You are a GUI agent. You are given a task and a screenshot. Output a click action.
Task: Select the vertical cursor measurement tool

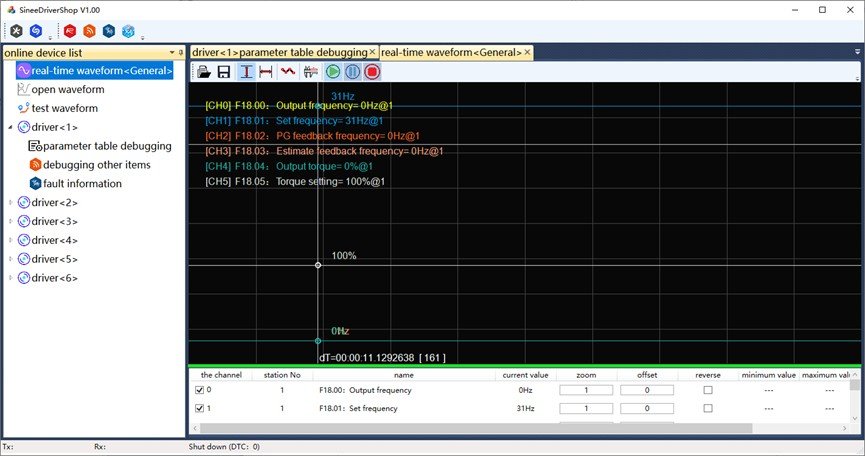[245, 72]
